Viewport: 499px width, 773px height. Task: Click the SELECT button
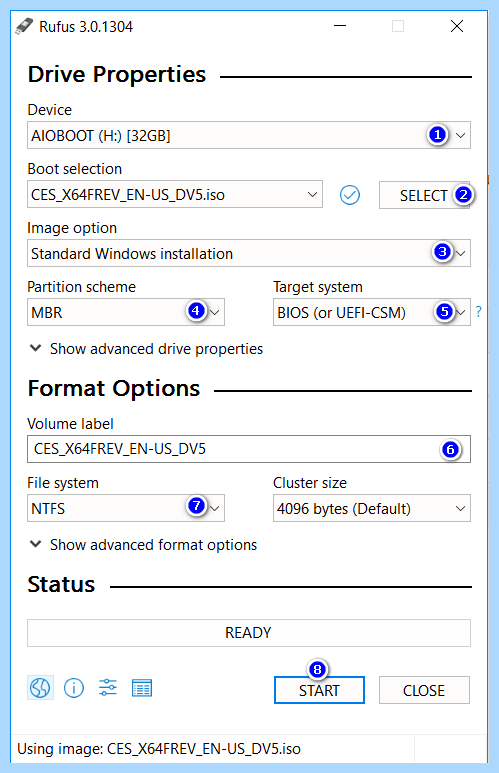pos(424,195)
